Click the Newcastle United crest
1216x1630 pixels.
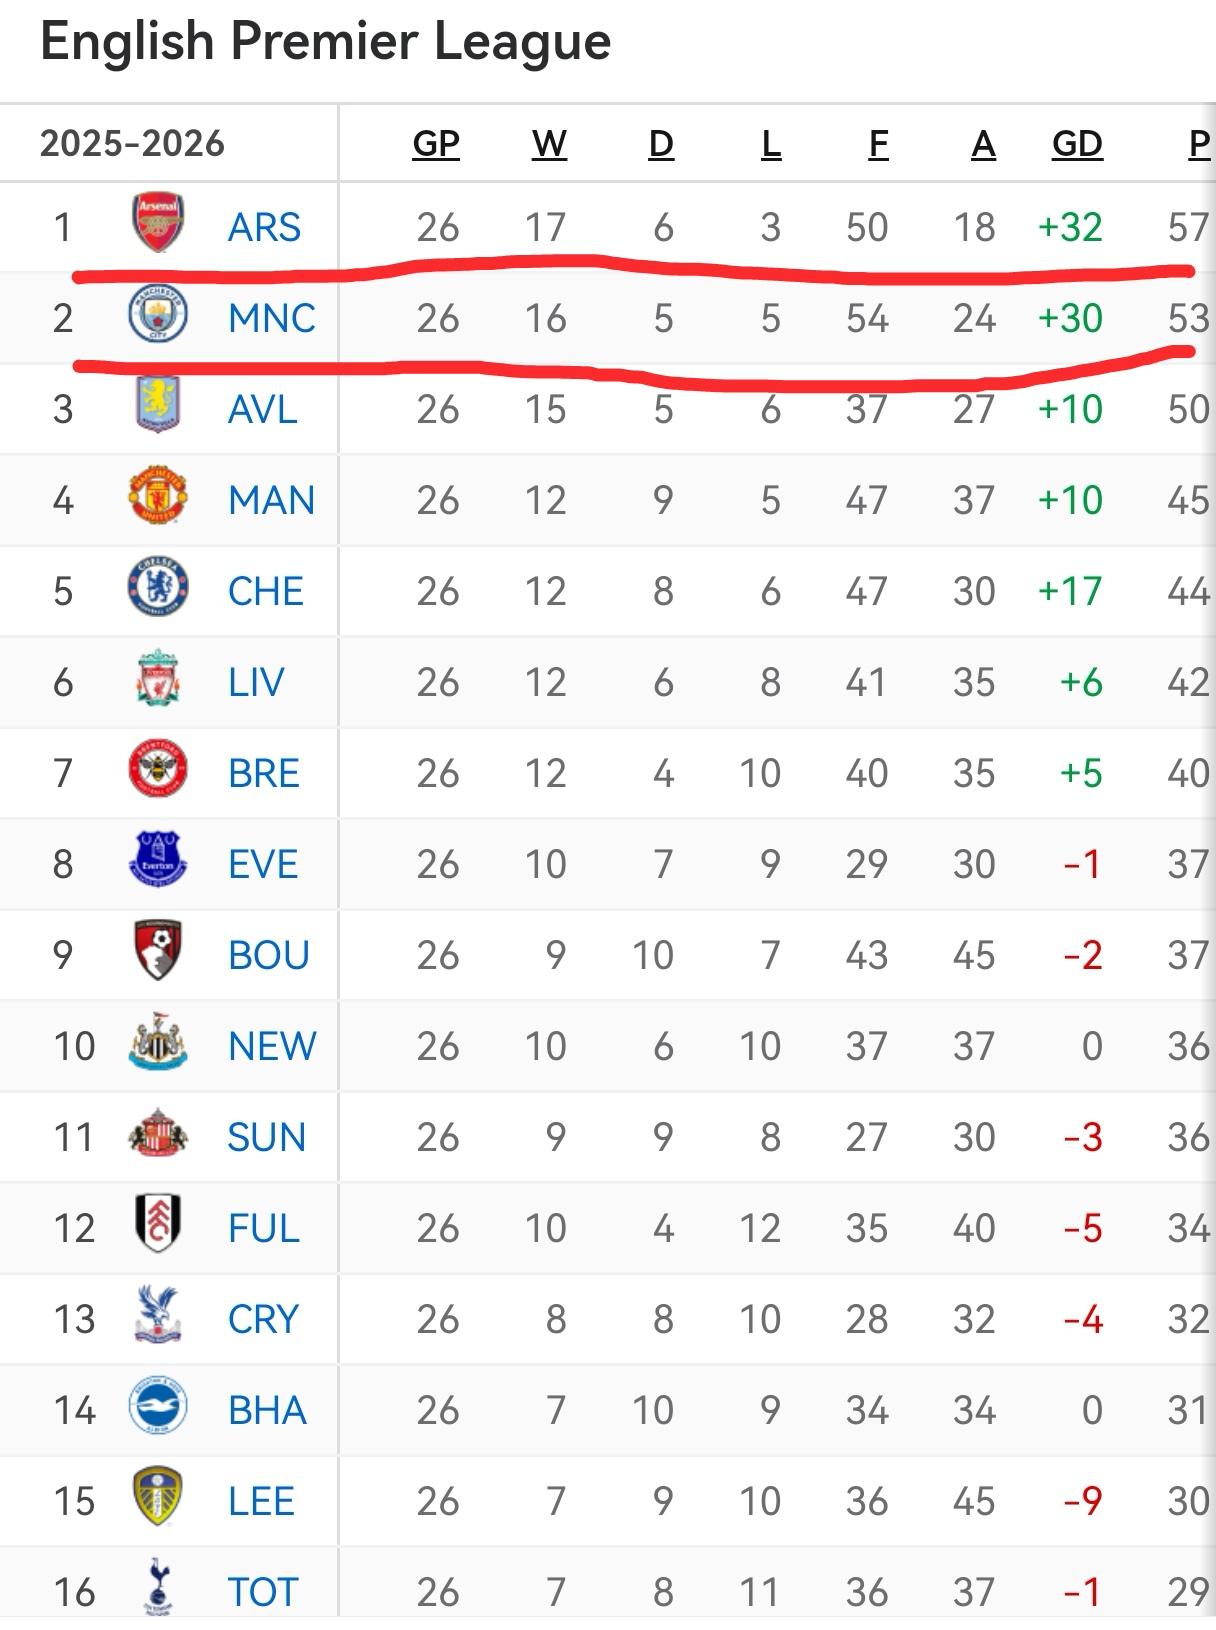click(x=158, y=1042)
